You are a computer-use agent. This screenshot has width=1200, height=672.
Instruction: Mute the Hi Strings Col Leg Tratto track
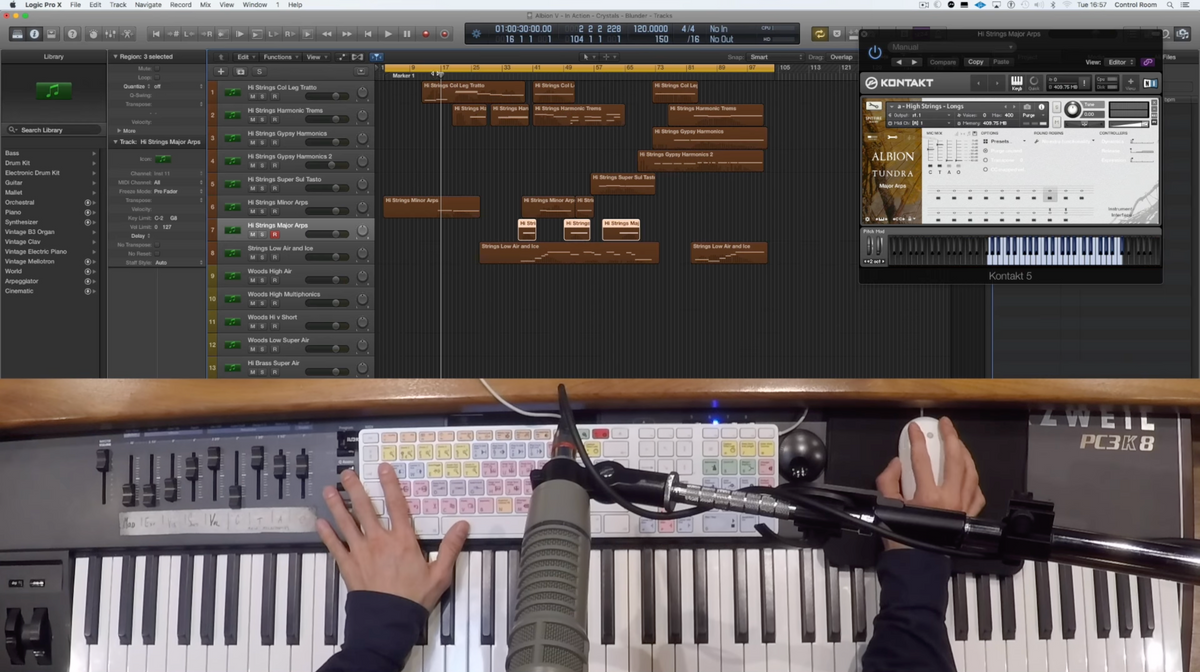[x=252, y=96]
